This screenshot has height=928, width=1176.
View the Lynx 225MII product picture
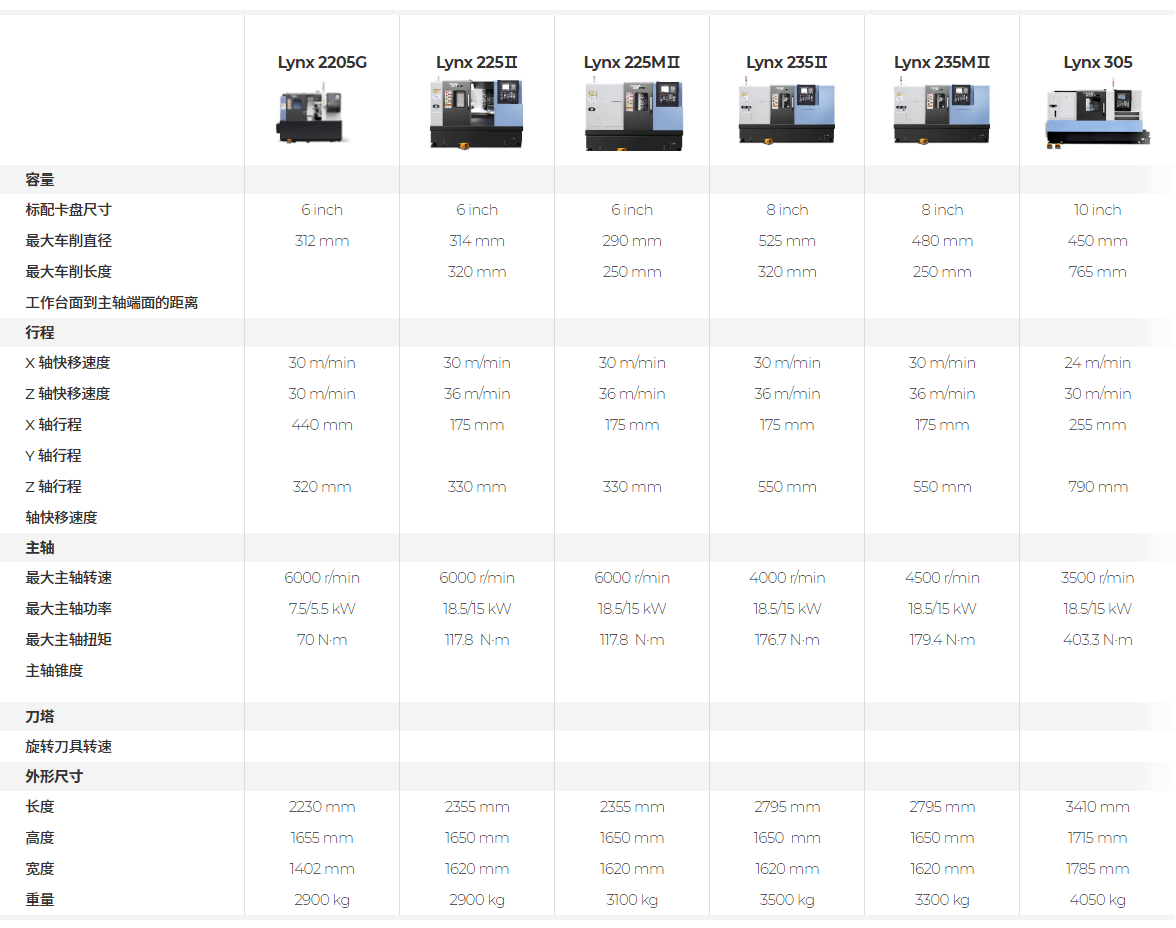(x=633, y=115)
